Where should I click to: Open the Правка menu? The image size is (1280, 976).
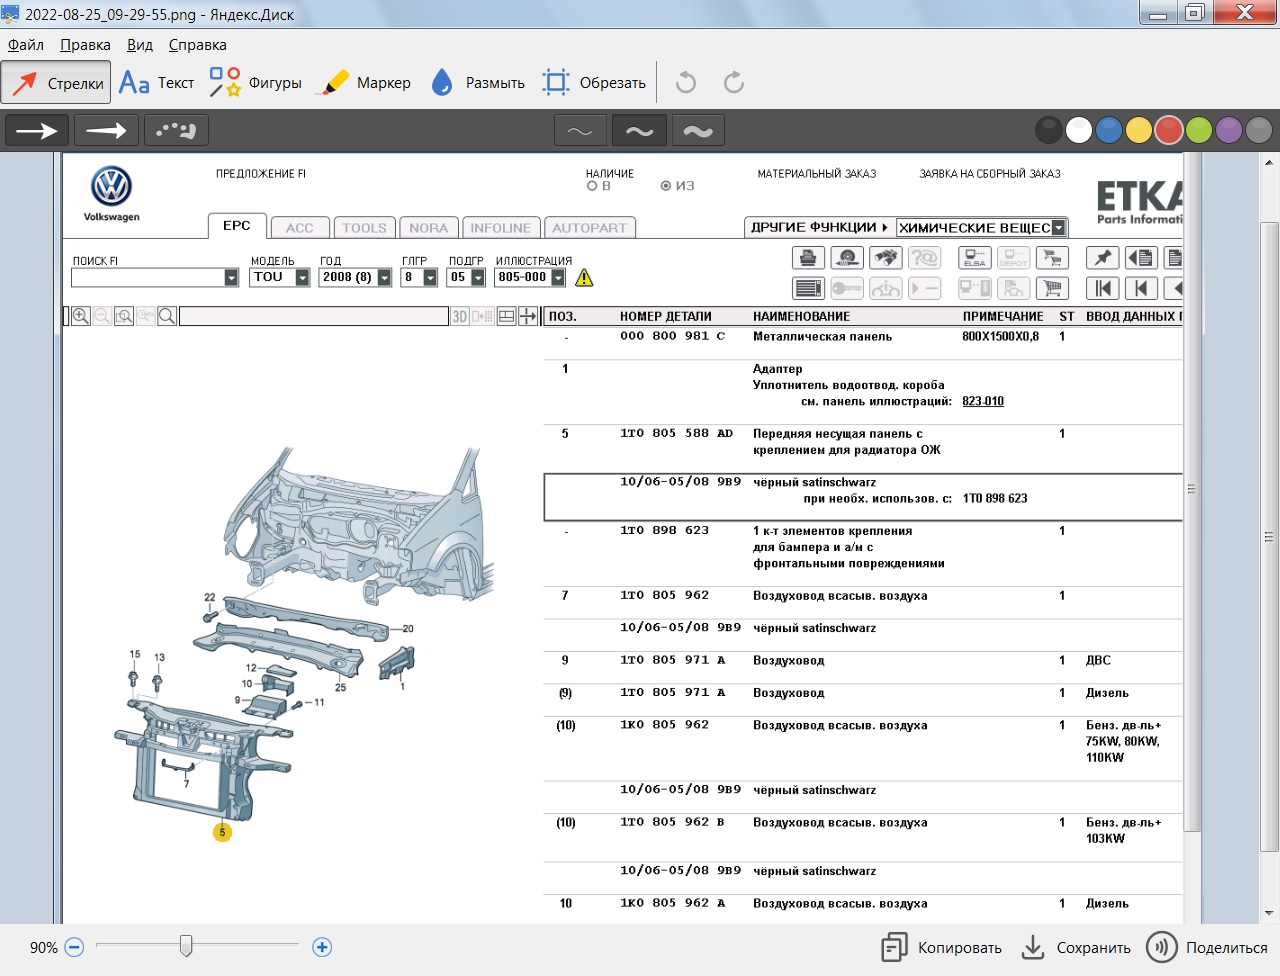[x=85, y=45]
